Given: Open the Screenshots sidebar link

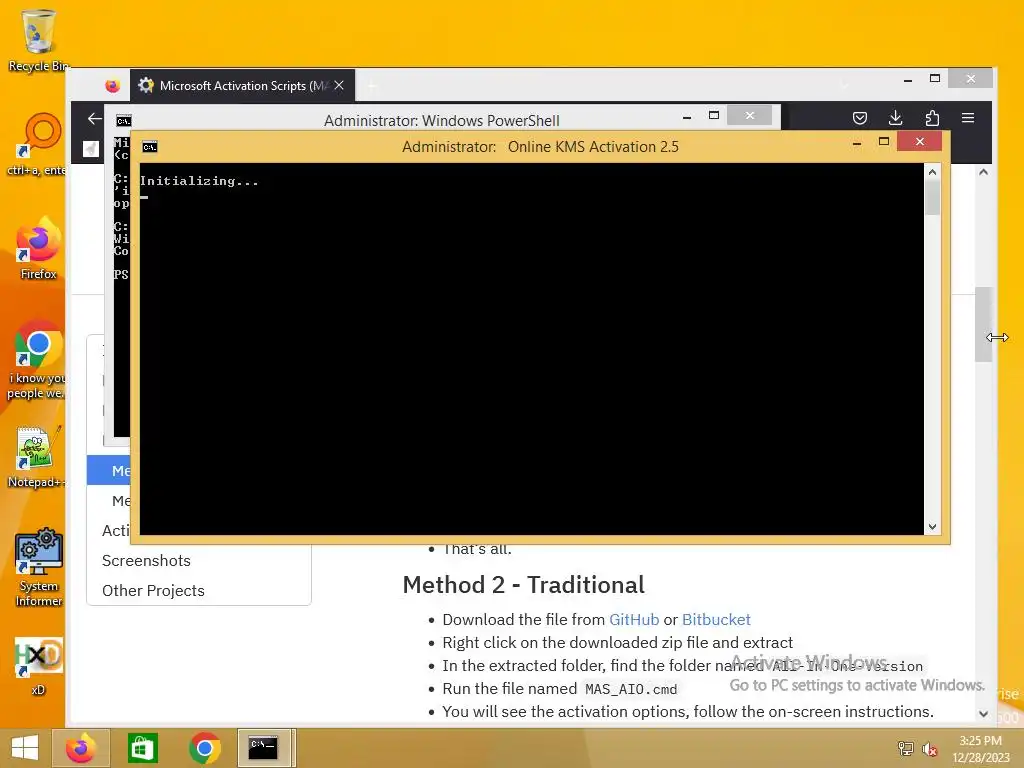Looking at the screenshot, I should pos(146,561).
